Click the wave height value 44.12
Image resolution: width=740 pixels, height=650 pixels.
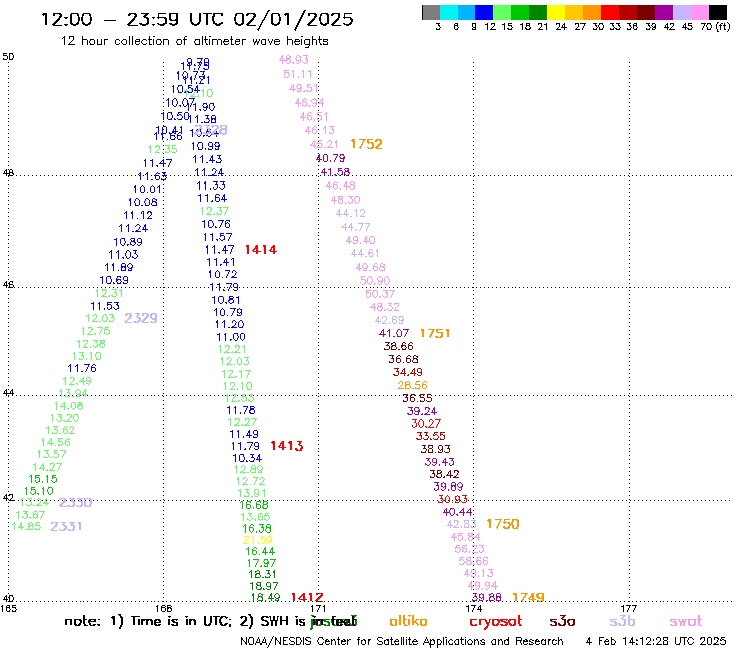pos(351,213)
